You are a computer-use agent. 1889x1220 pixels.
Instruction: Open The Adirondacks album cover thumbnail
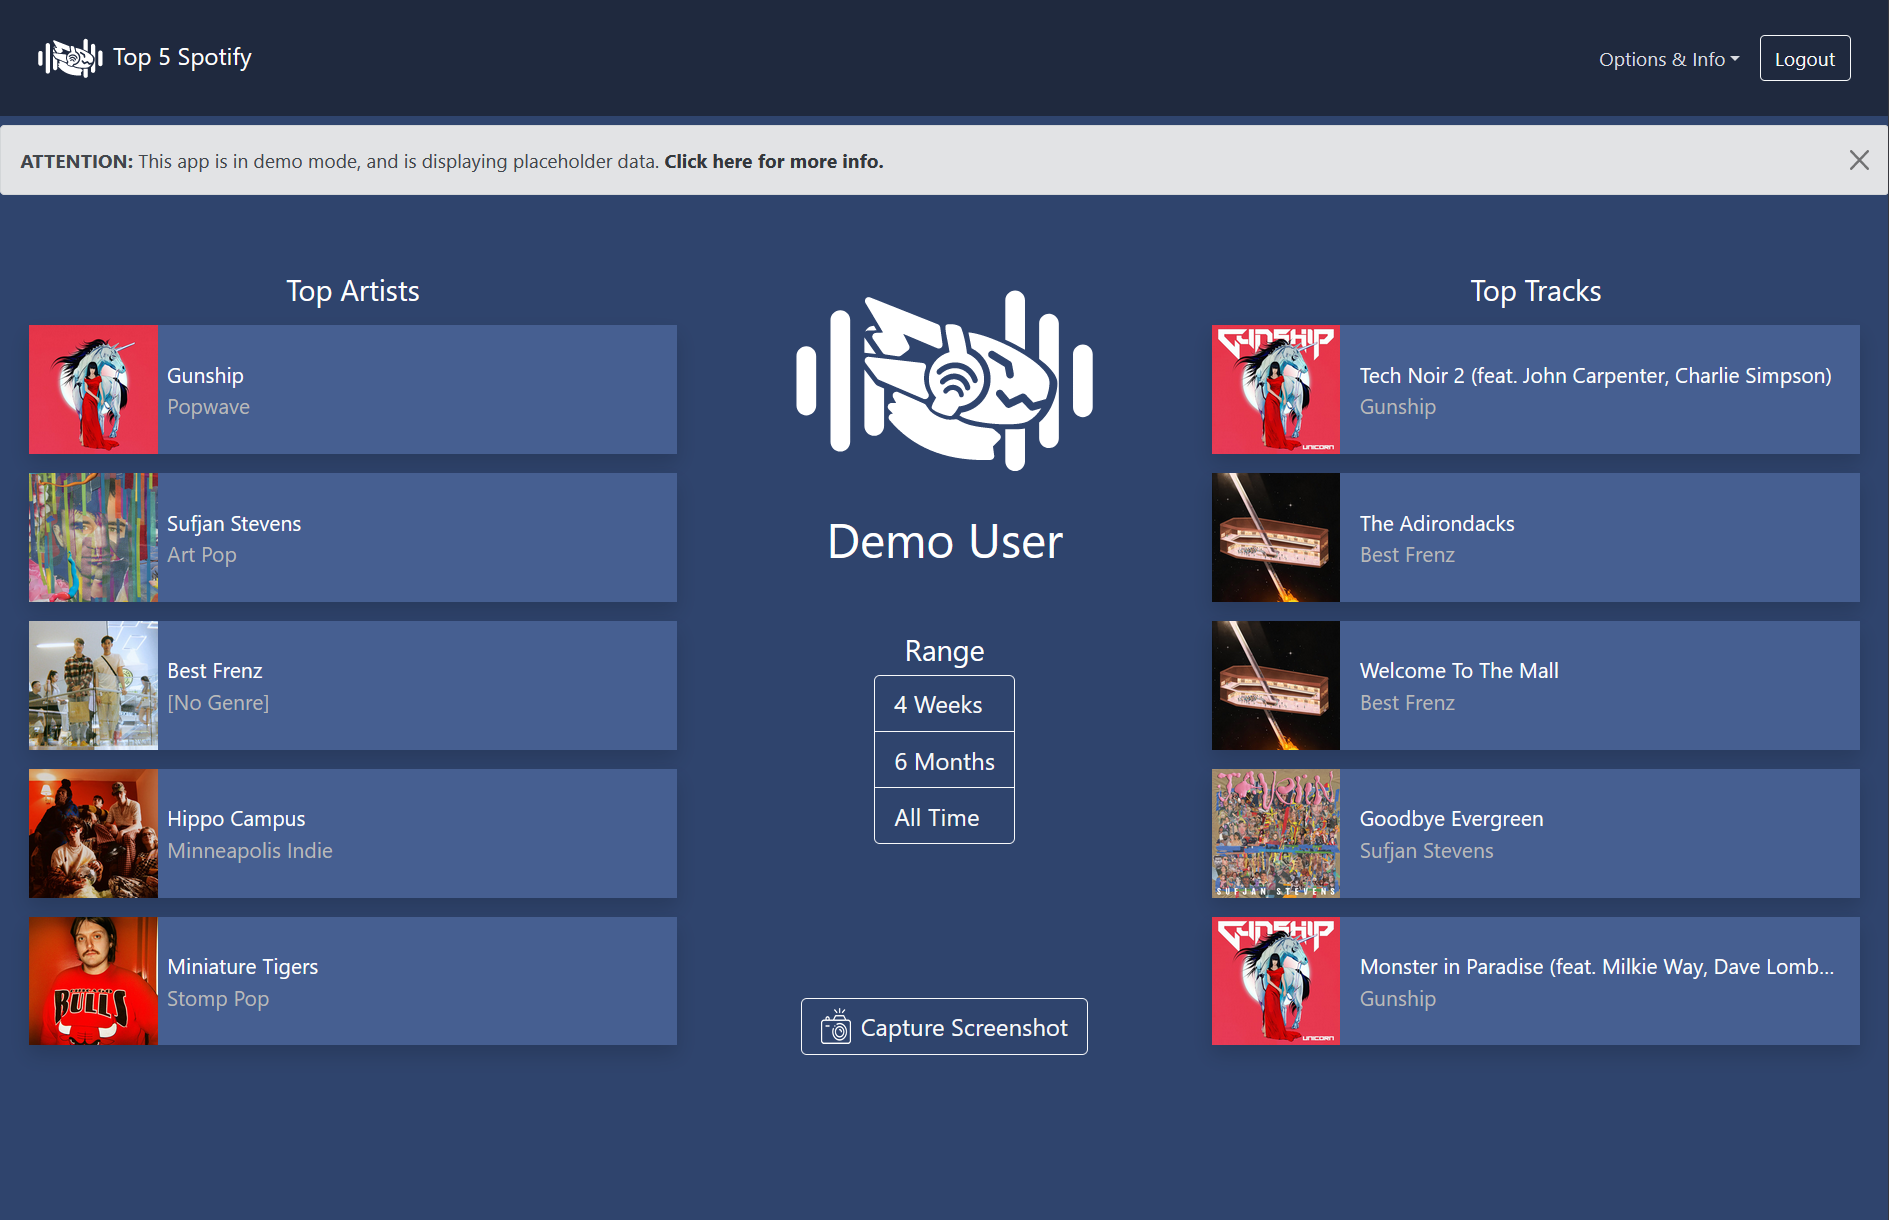coord(1276,537)
